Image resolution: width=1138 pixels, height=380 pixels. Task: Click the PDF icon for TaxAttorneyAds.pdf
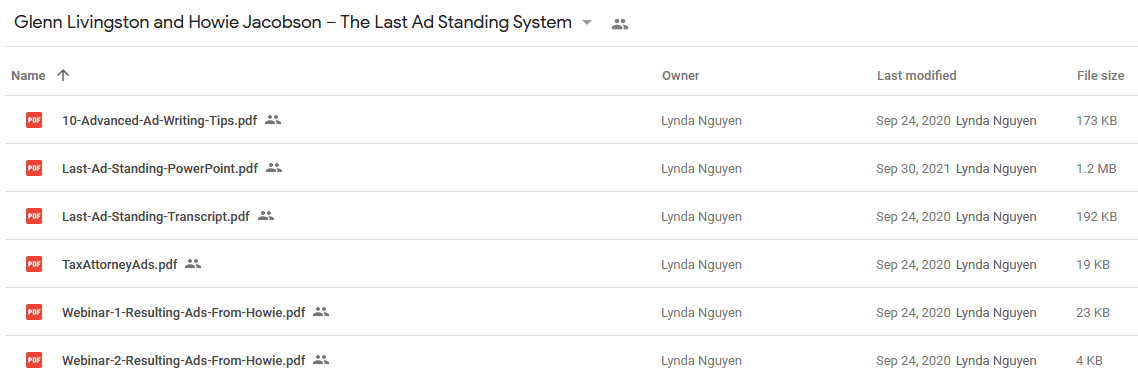point(33,265)
